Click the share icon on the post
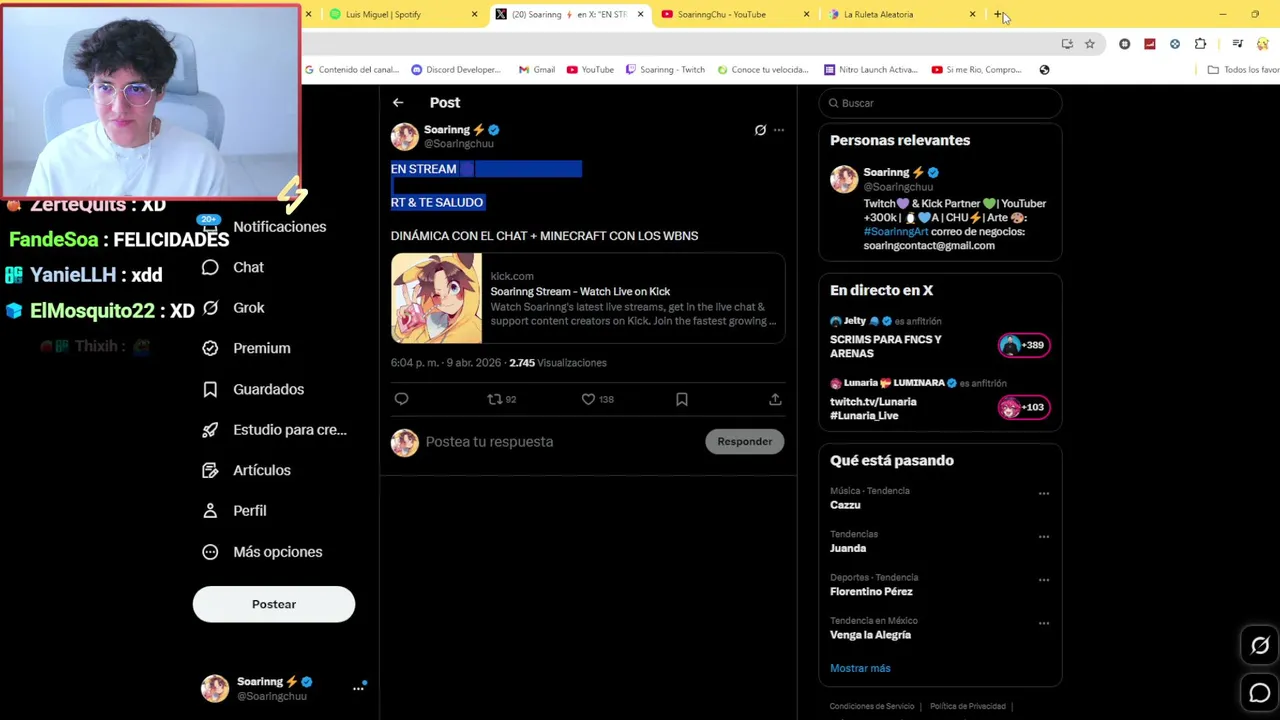The width and height of the screenshot is (1280, 720). point(775,399)
